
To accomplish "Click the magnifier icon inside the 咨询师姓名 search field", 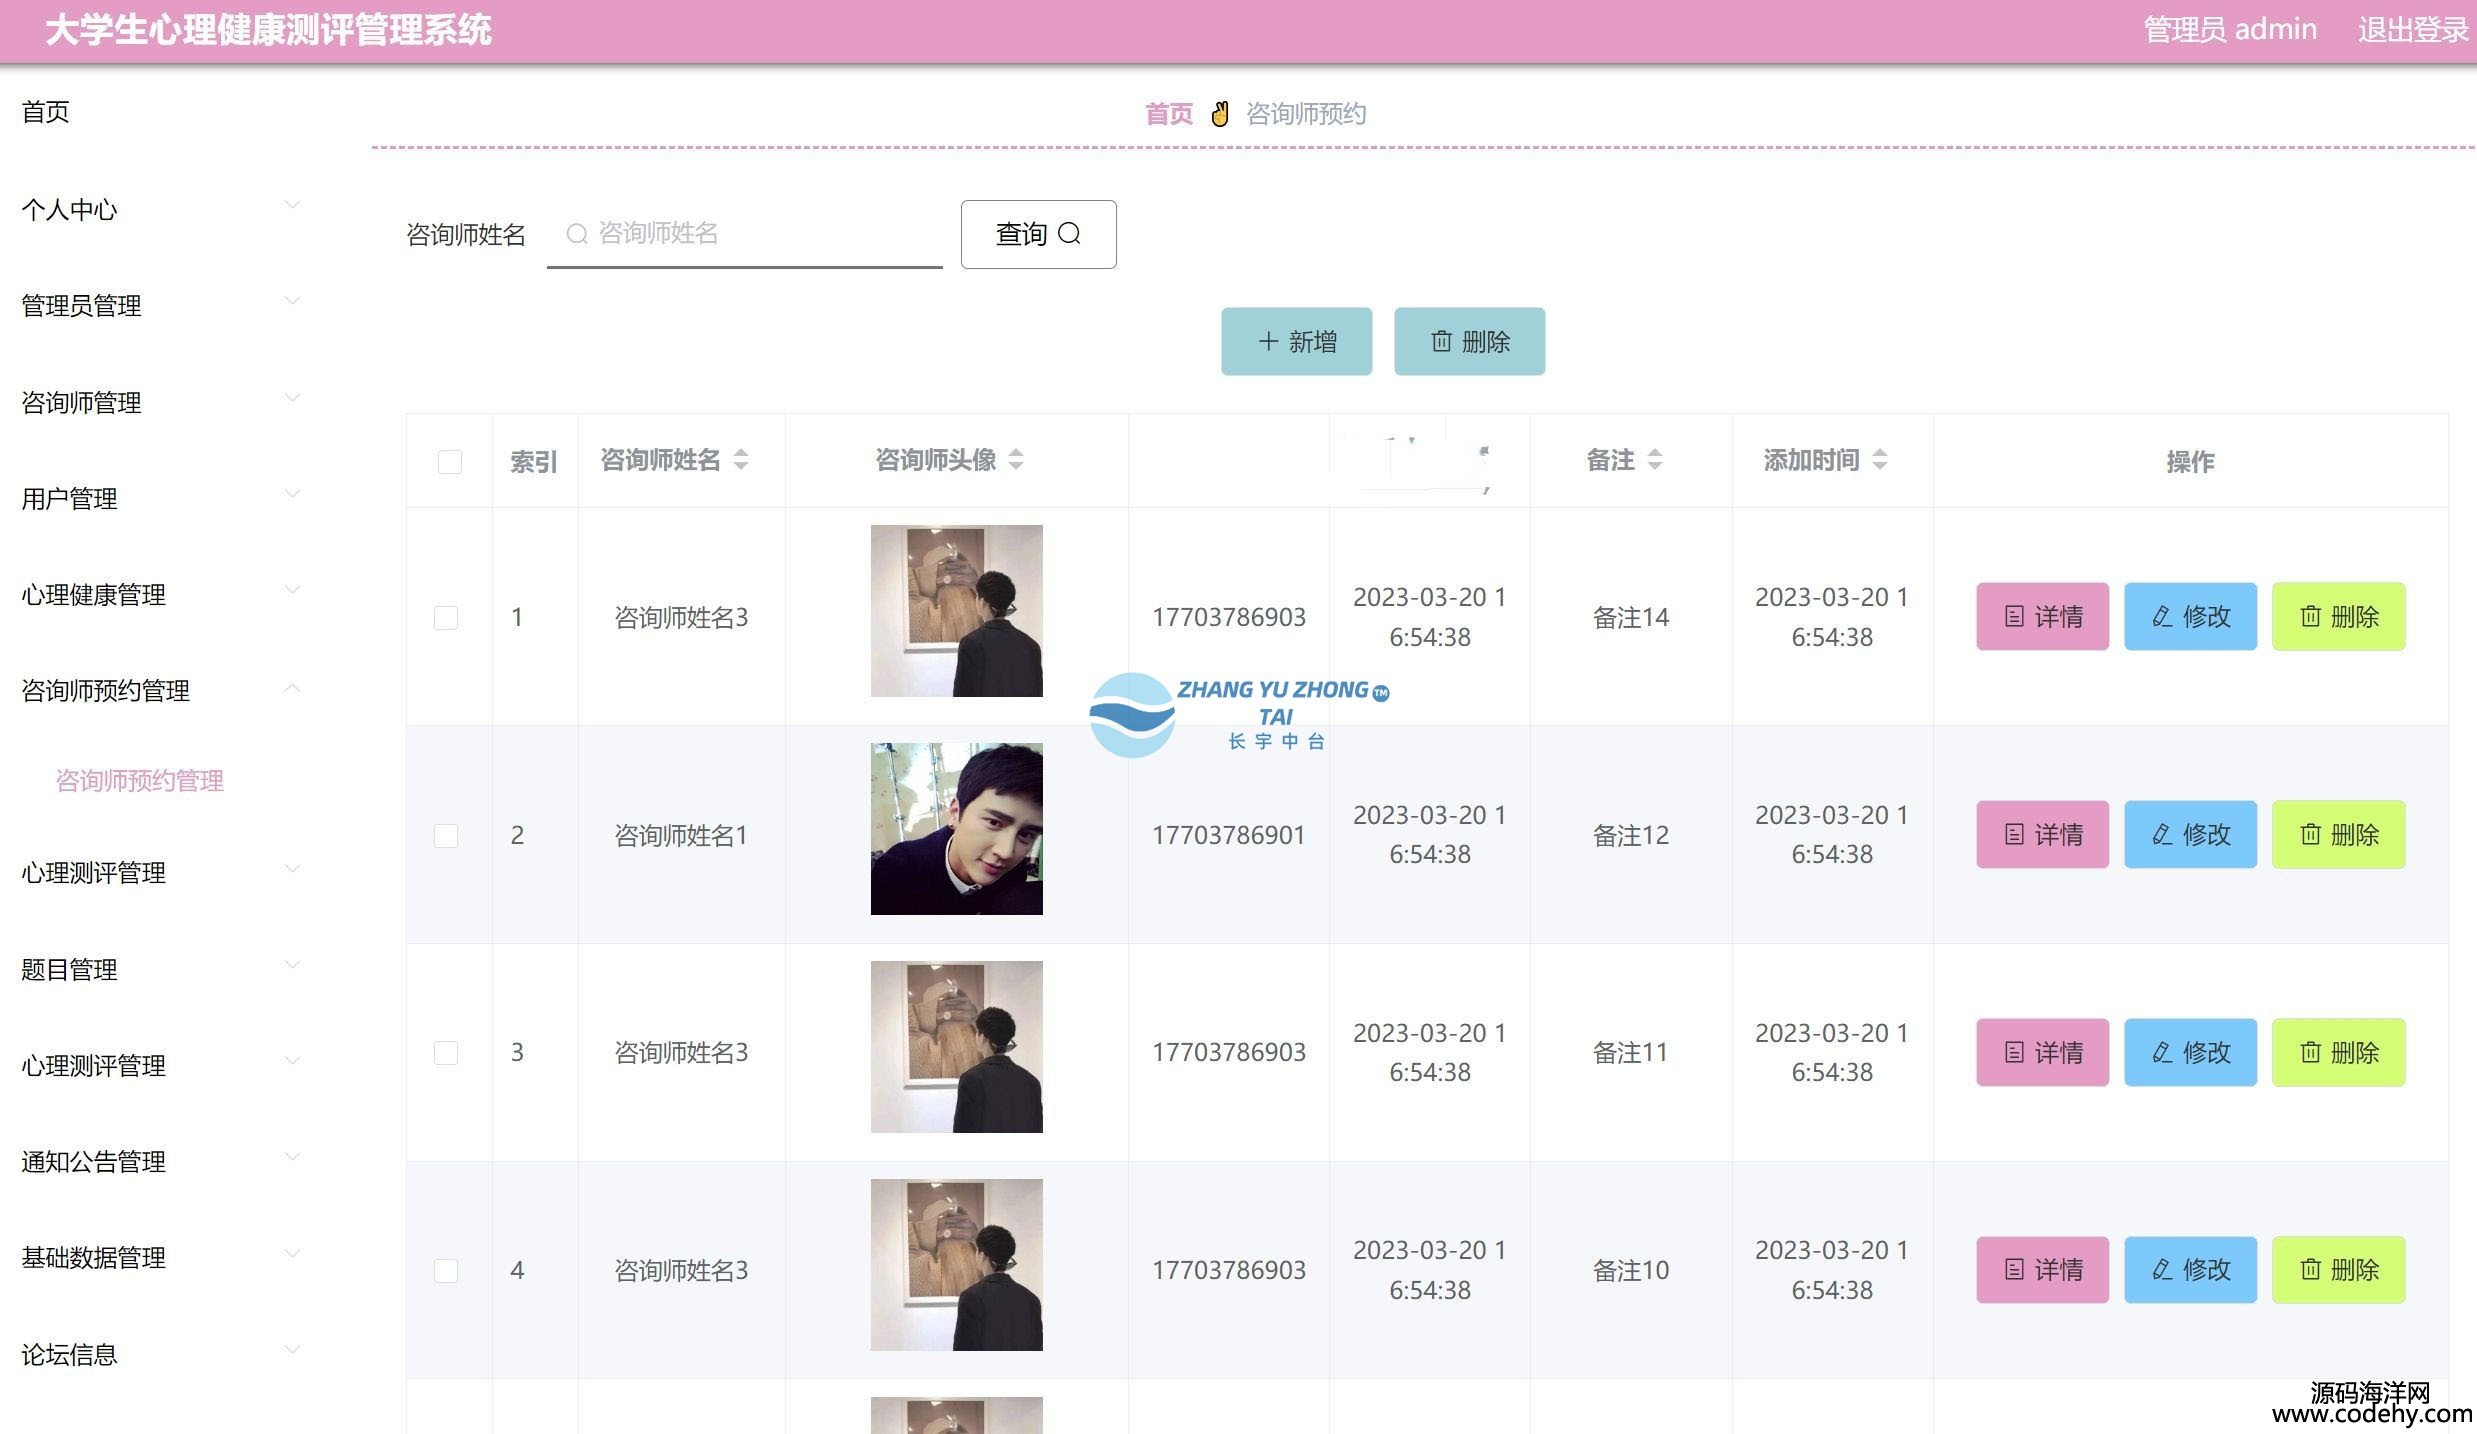I will (577, 234).
